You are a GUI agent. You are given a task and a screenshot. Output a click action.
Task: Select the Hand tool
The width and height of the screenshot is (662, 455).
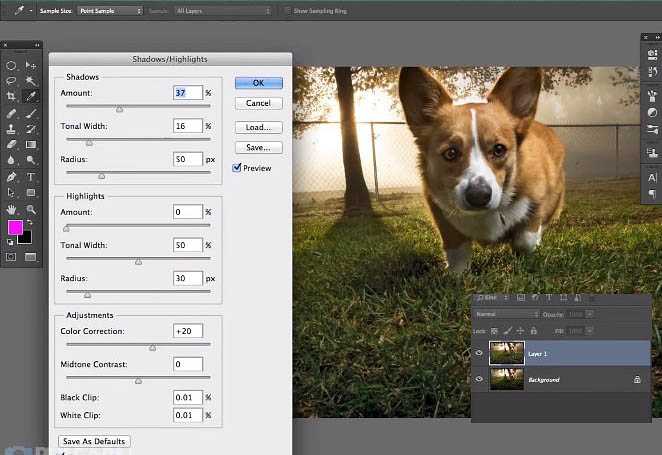[11, 209]
